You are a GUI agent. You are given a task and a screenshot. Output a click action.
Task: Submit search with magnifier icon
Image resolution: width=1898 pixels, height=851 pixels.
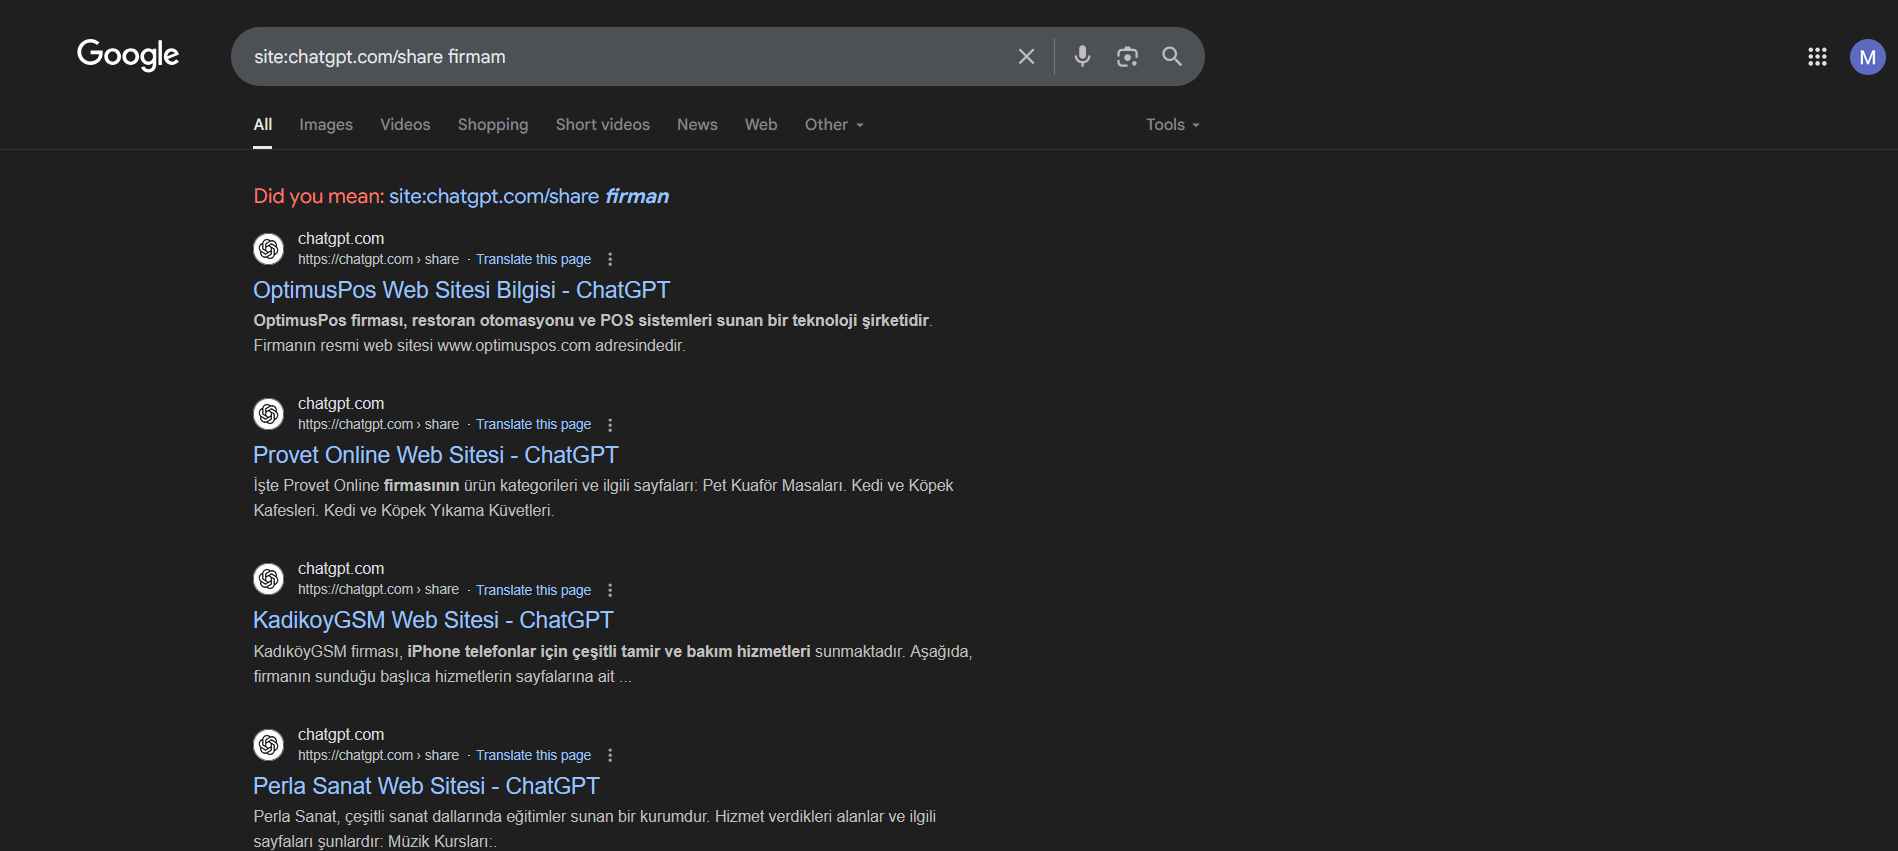tap(1172, 57)
